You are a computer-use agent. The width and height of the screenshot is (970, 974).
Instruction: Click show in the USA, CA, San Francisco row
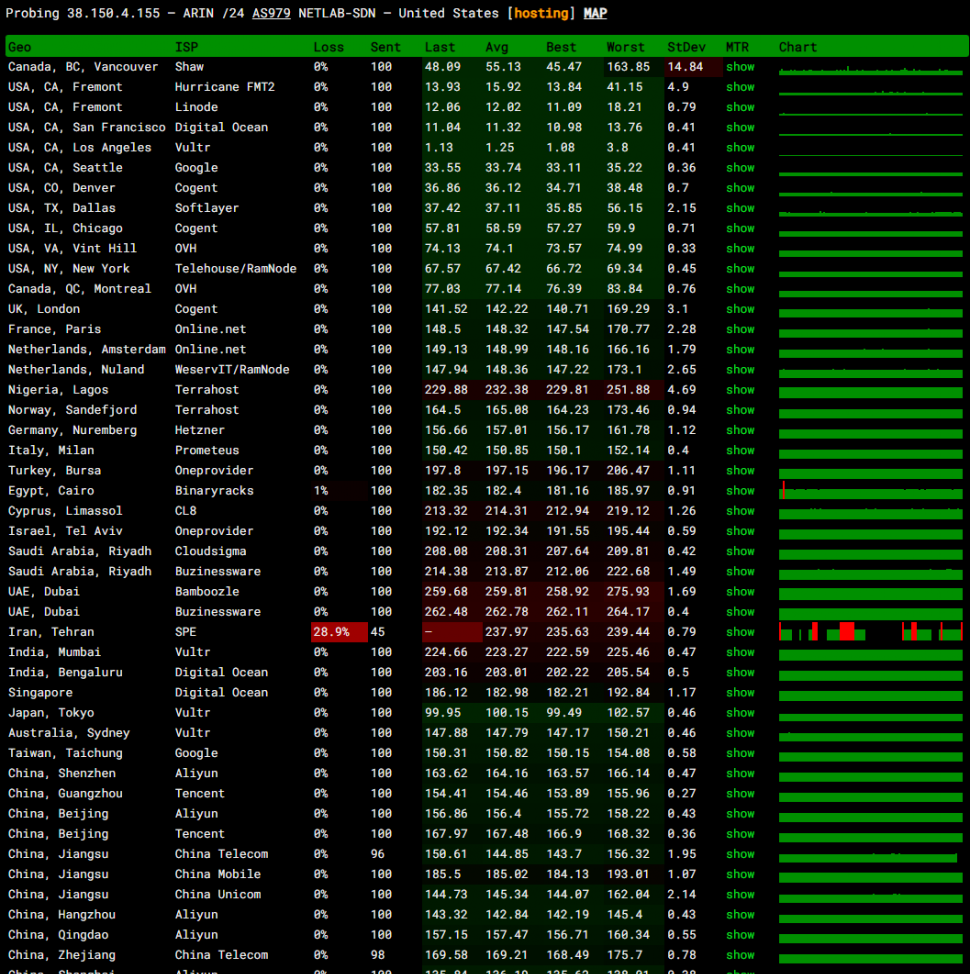pos(740,127)
